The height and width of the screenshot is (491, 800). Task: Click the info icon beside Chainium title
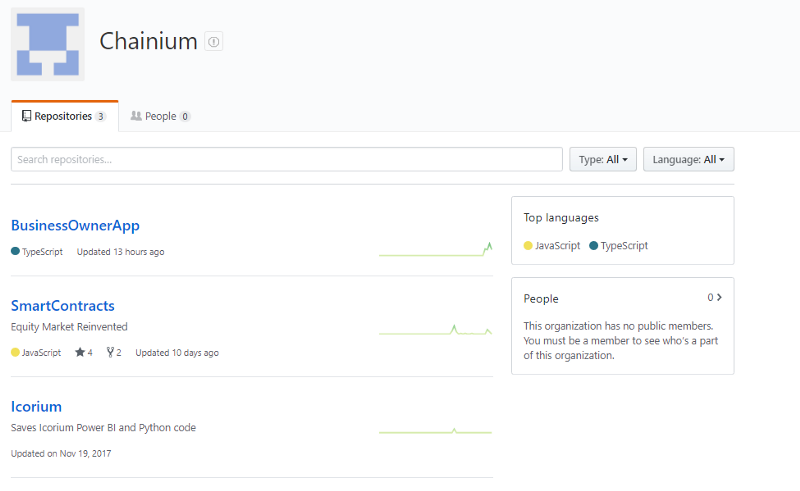pos(213,41)
